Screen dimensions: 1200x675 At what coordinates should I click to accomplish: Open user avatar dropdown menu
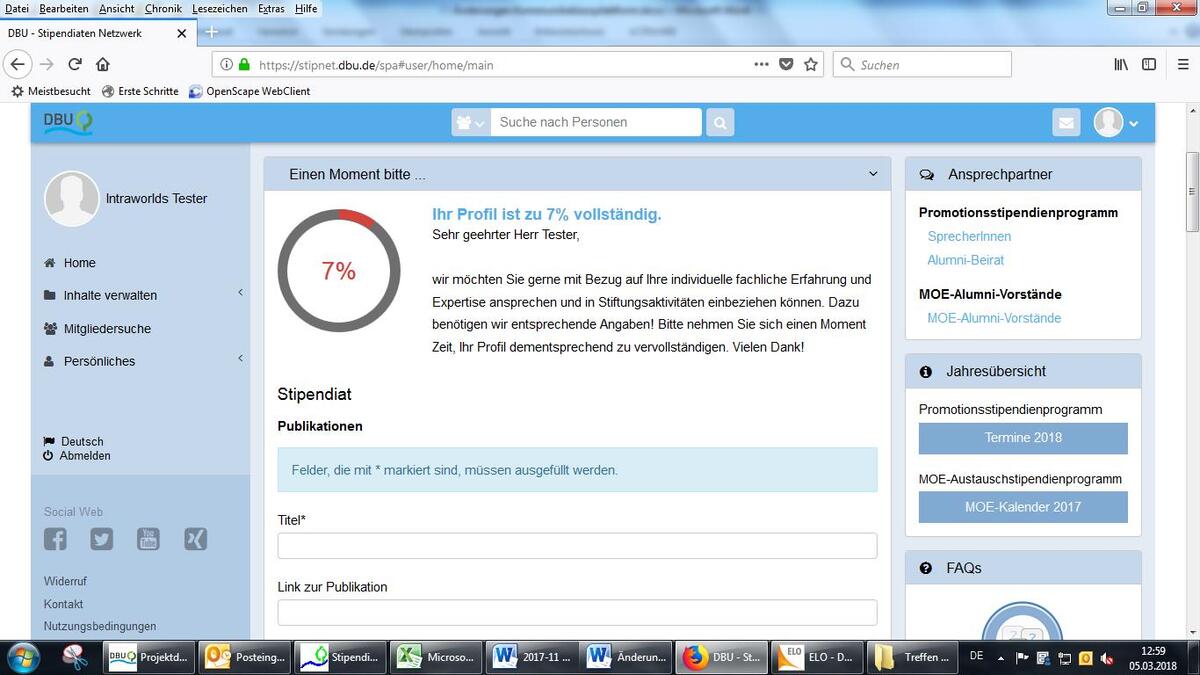point(1116,122)
